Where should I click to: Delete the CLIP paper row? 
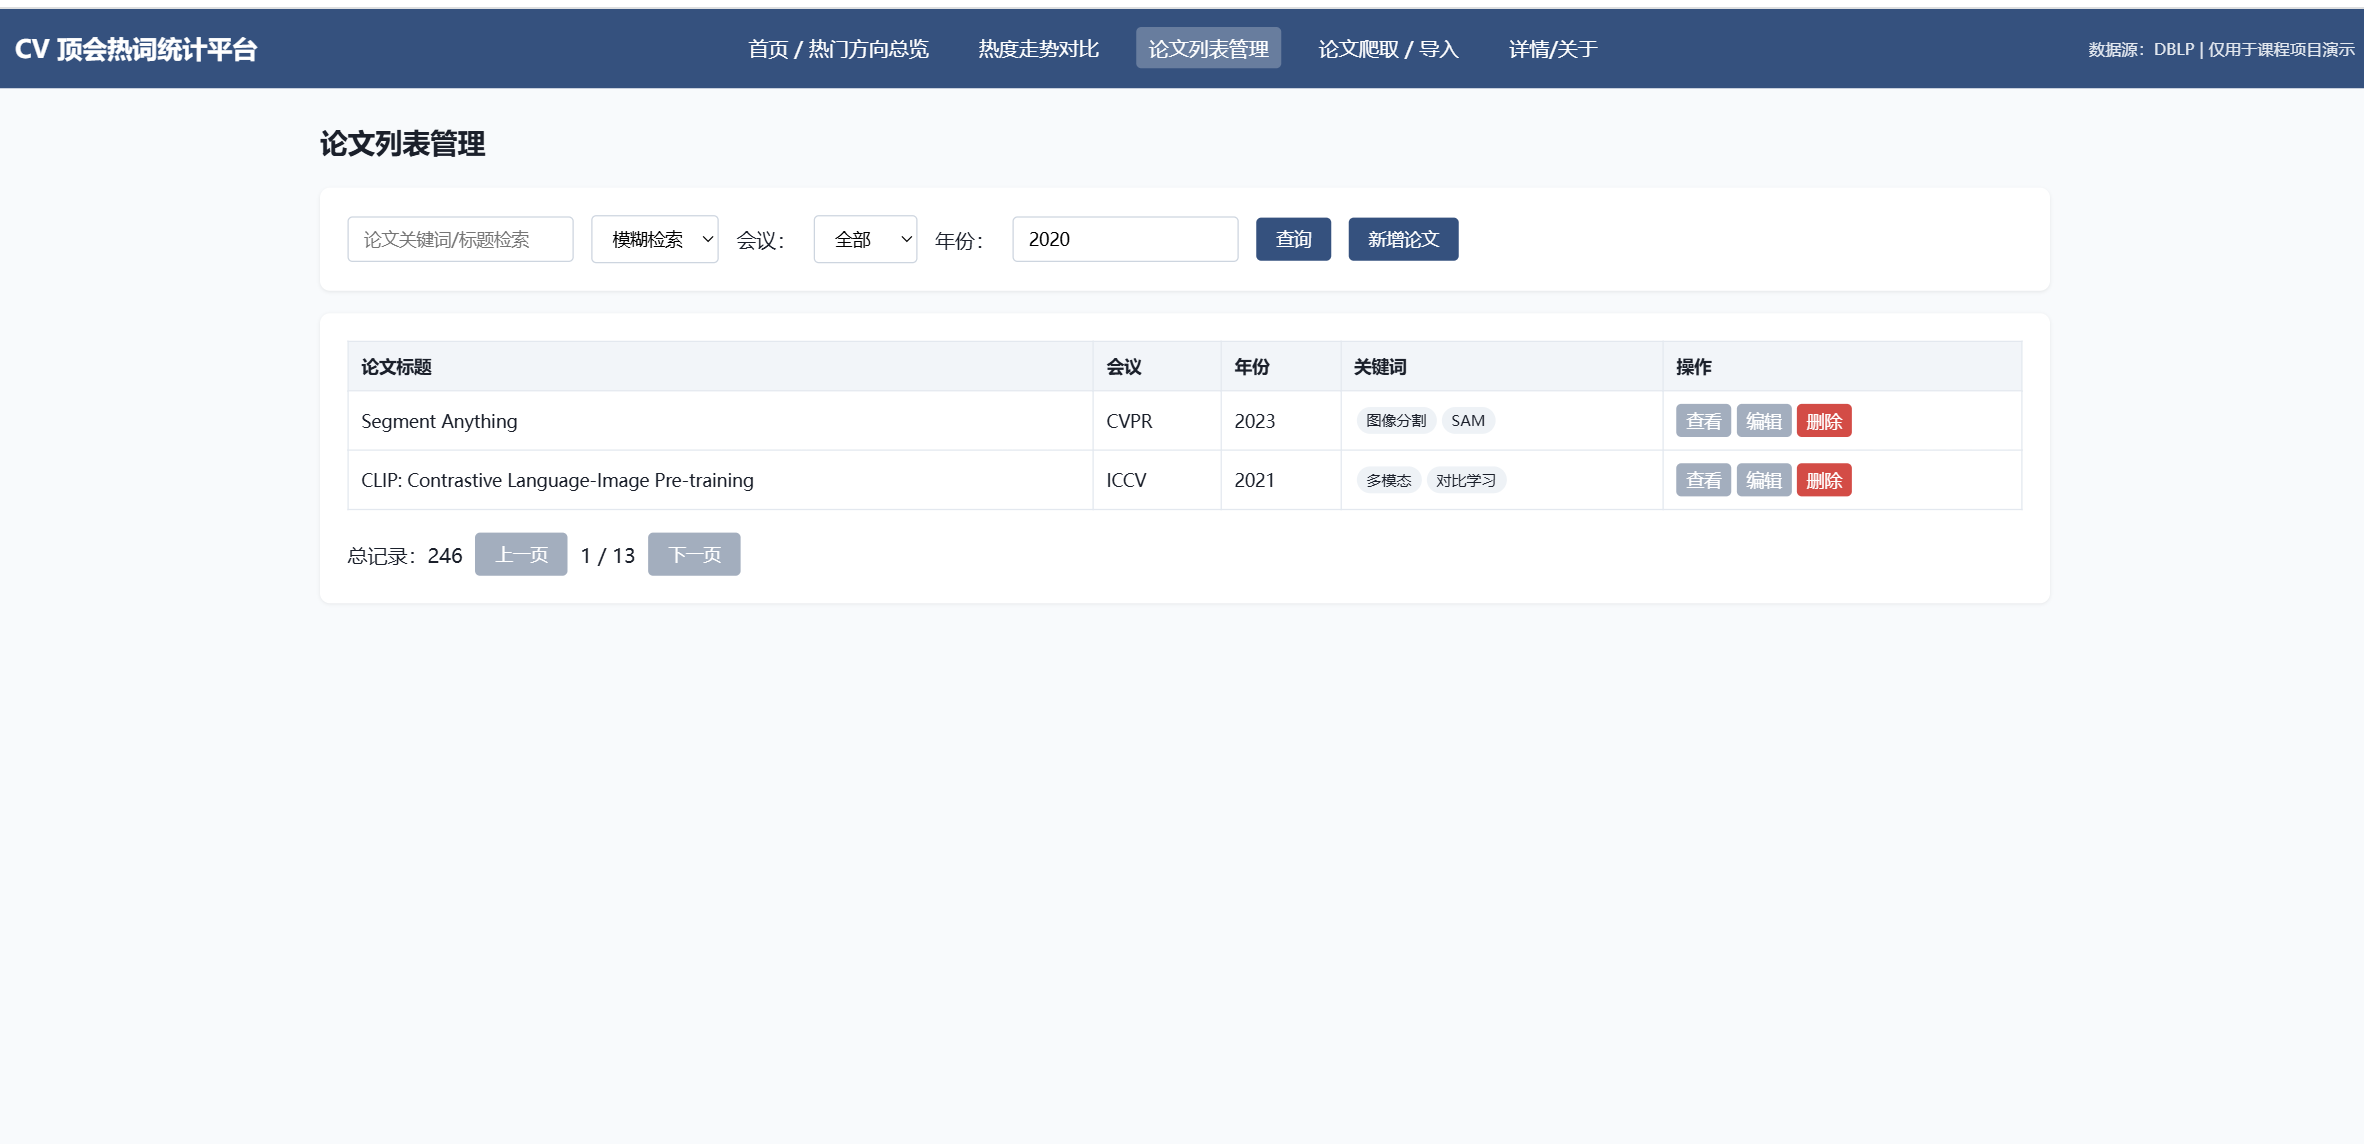[x=1824, y=480]
